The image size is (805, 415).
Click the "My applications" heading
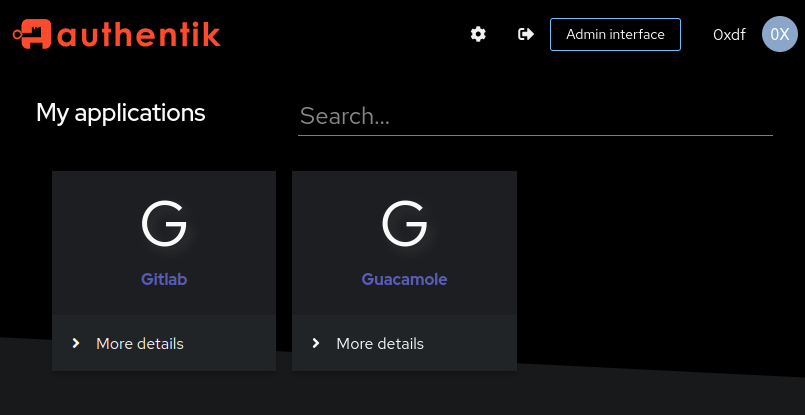coord(121,113)
